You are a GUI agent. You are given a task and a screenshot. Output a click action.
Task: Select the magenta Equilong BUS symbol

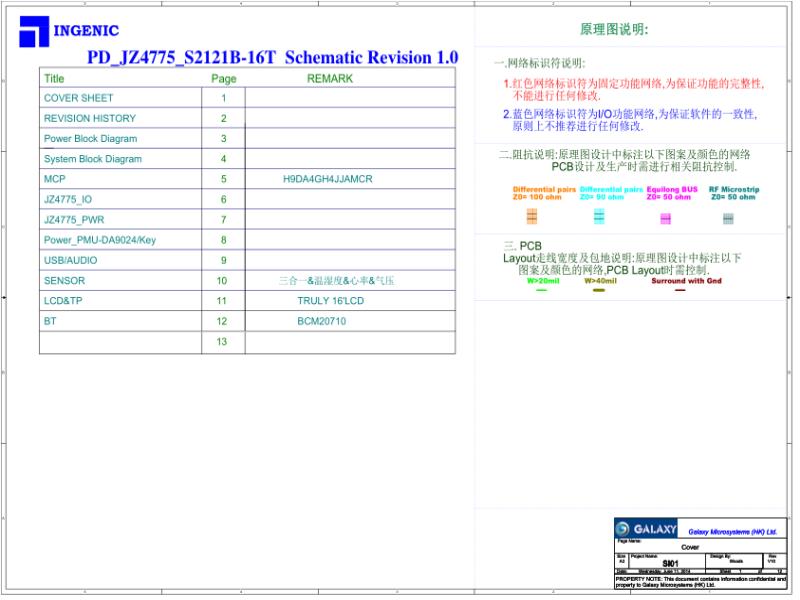(665, 219)
